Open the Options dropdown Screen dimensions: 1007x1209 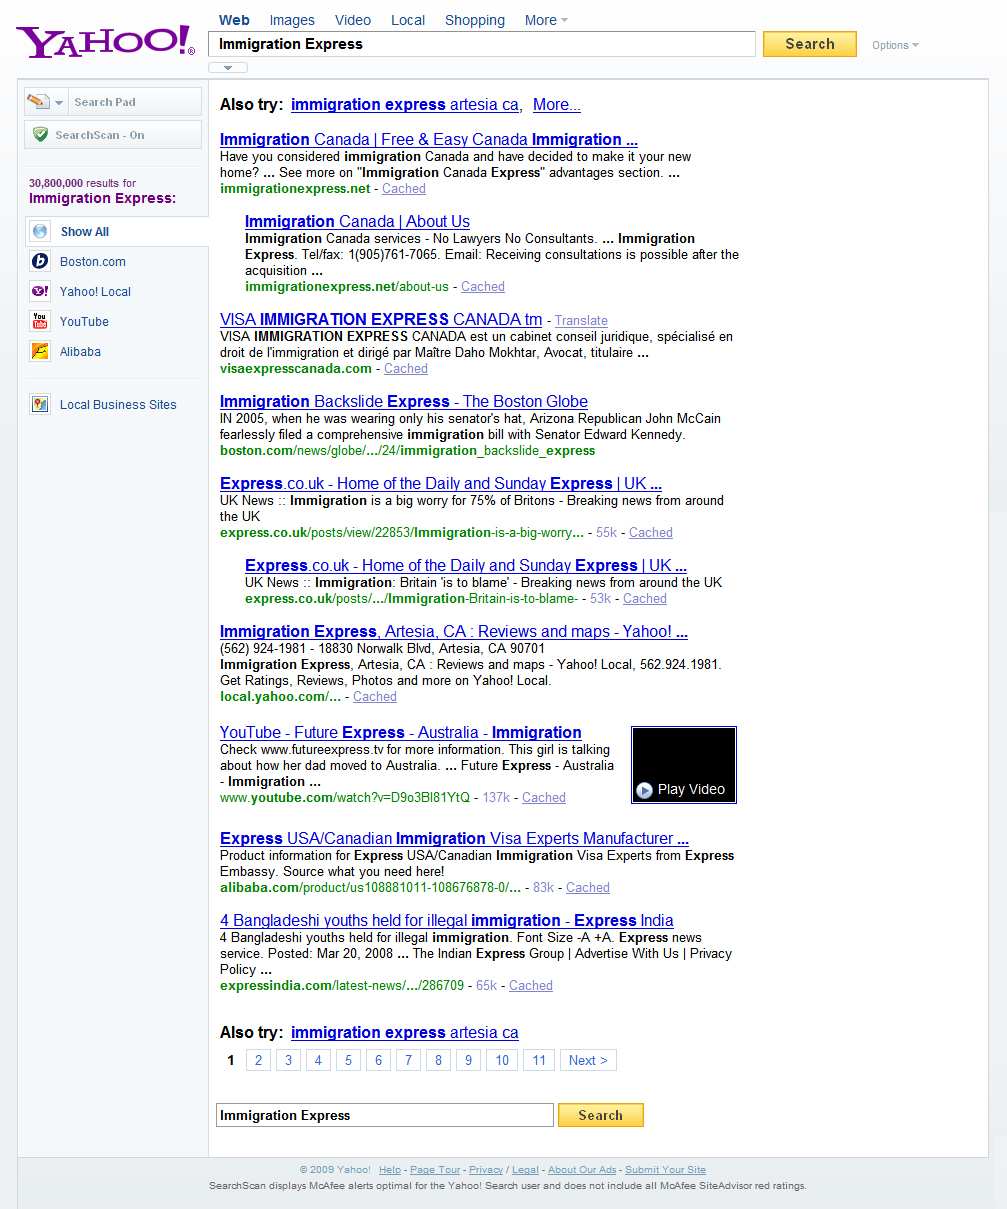895,45
